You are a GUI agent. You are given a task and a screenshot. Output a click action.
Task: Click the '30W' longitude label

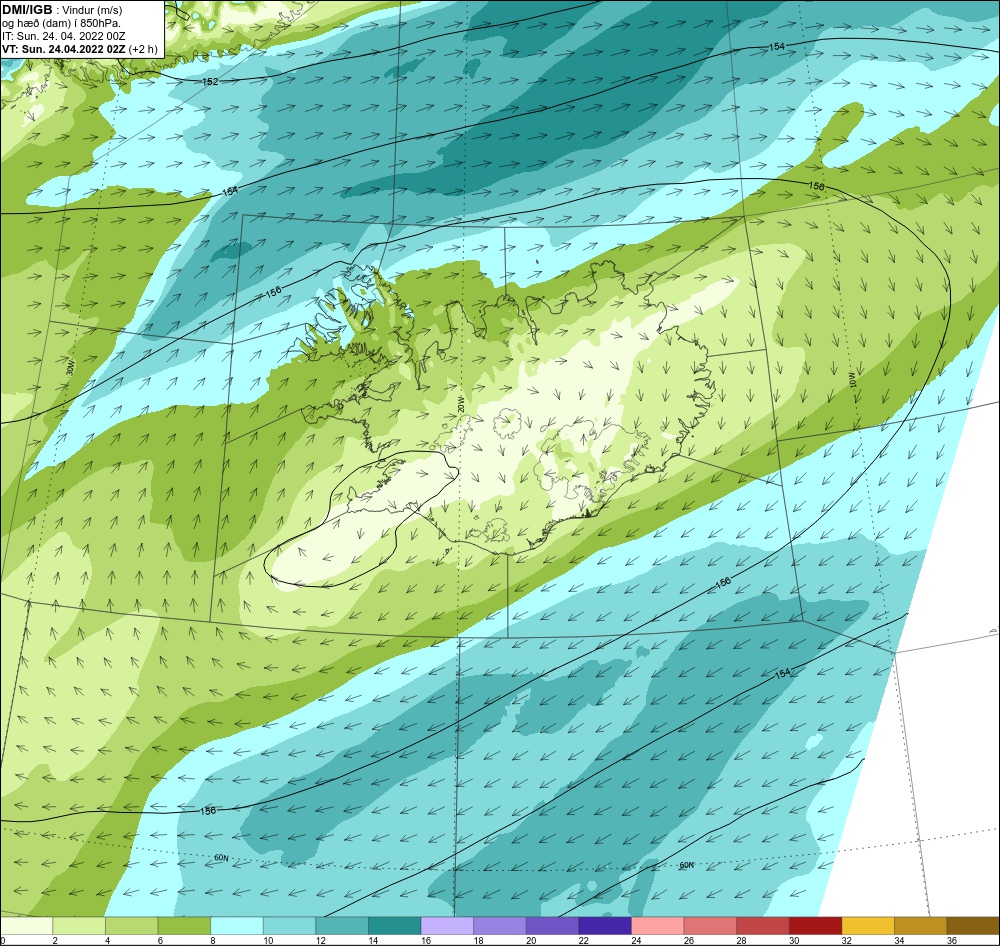pyautogui.click(x=70, y=368)
